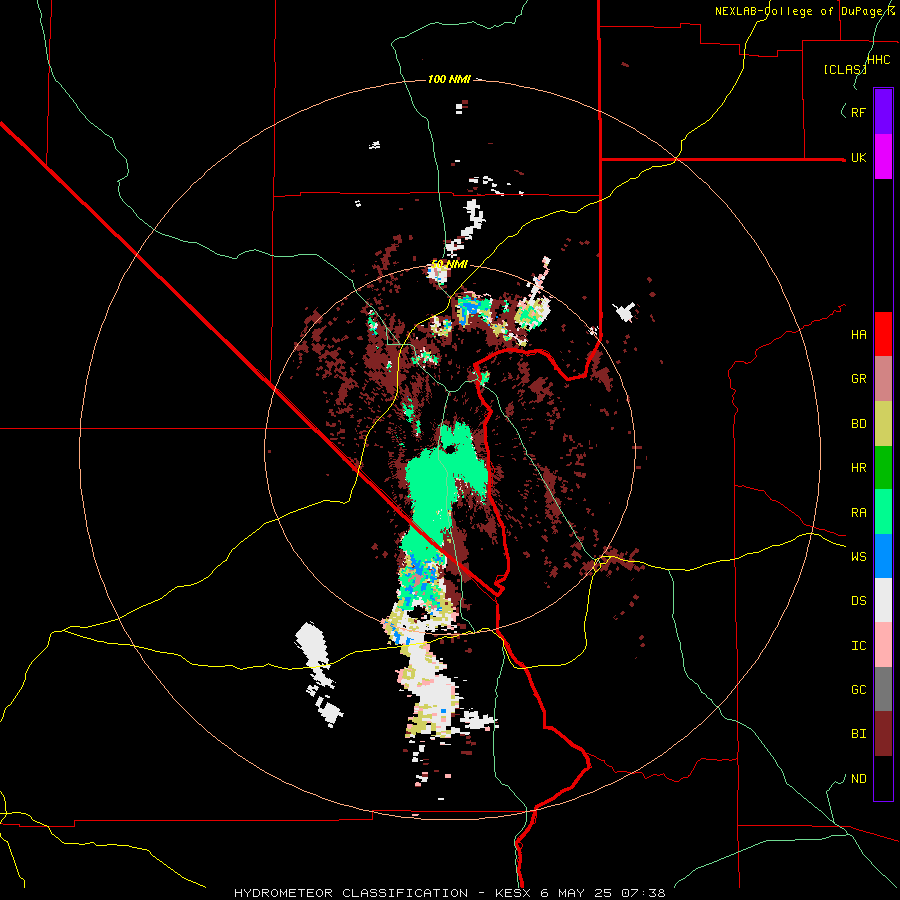Click the UK magenta legend swatch
The height and width of the screenshot is (900, 900).
pyautogui.click(x=883, y=157)
